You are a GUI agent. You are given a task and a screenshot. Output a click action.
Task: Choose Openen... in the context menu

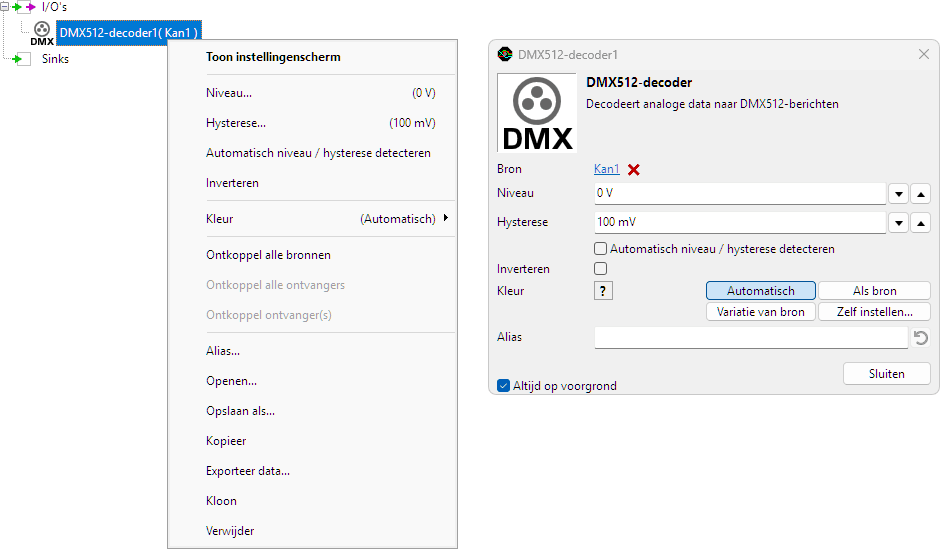point(312,381)
